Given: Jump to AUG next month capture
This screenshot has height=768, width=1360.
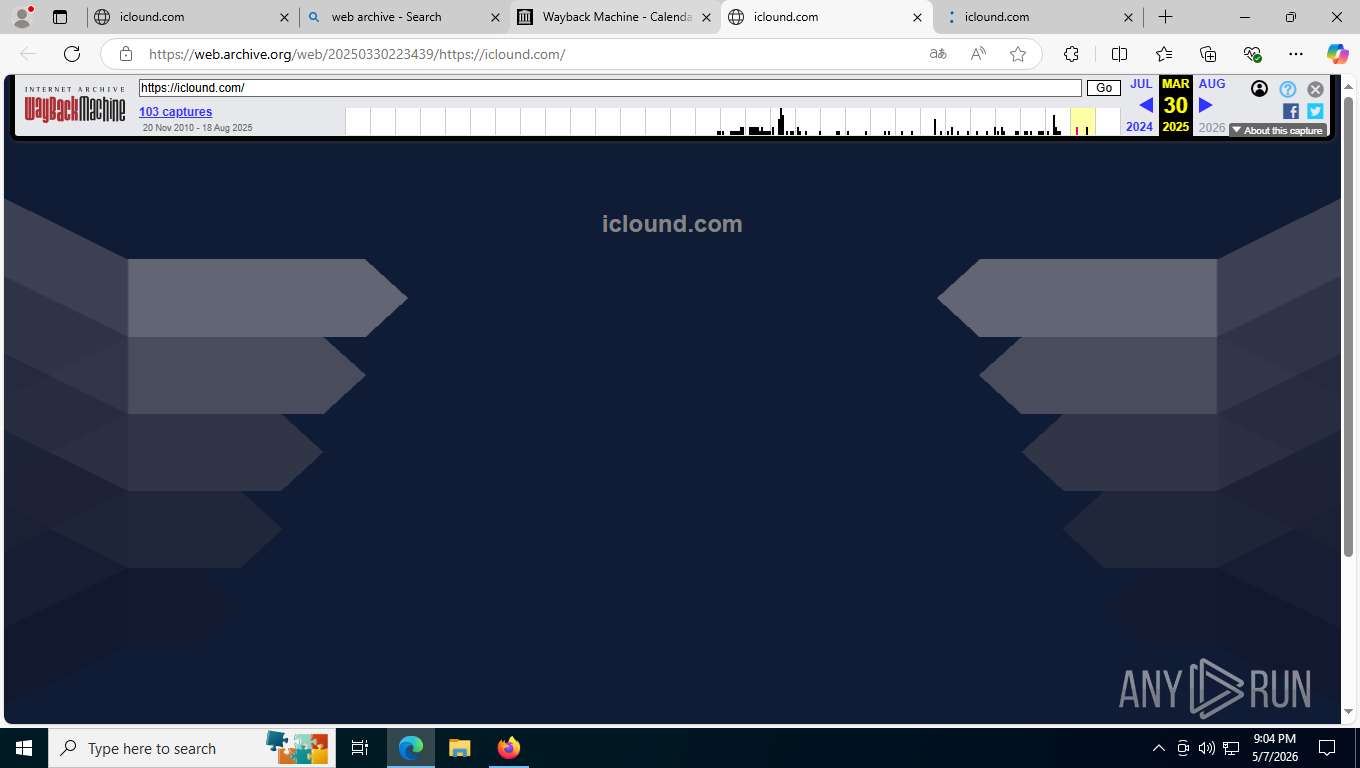Looking at the screenshot, I should (x=1212, y=84).
